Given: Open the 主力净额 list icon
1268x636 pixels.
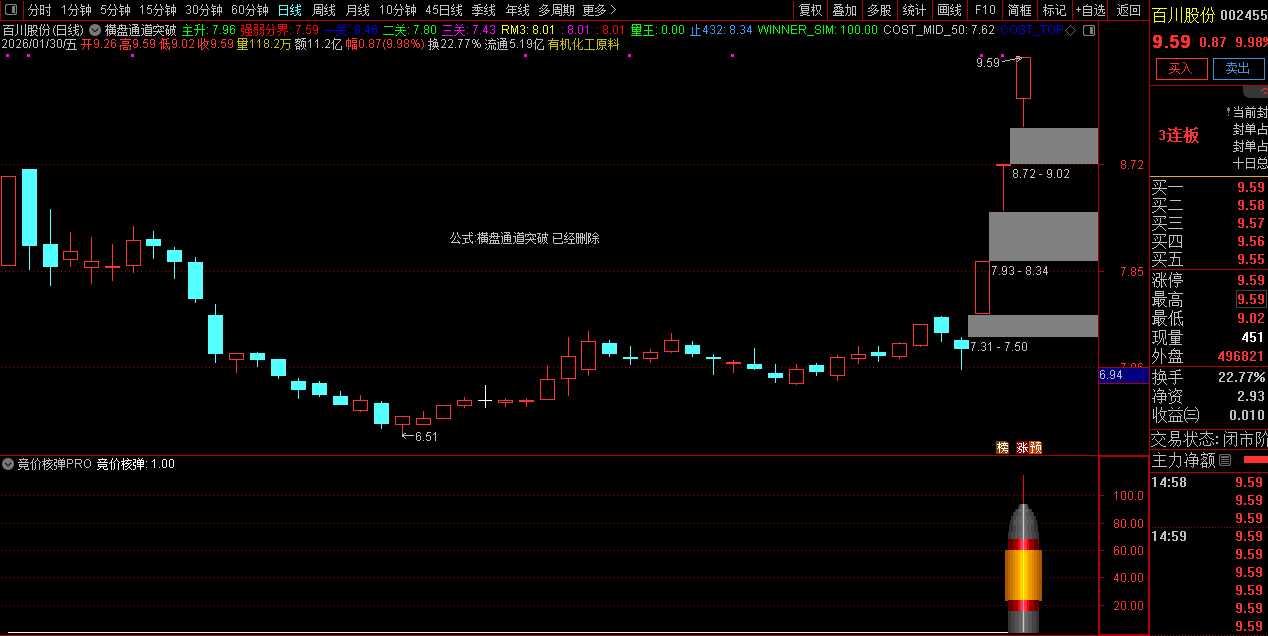Looking at the screenshot, I should pos(1225,460).
